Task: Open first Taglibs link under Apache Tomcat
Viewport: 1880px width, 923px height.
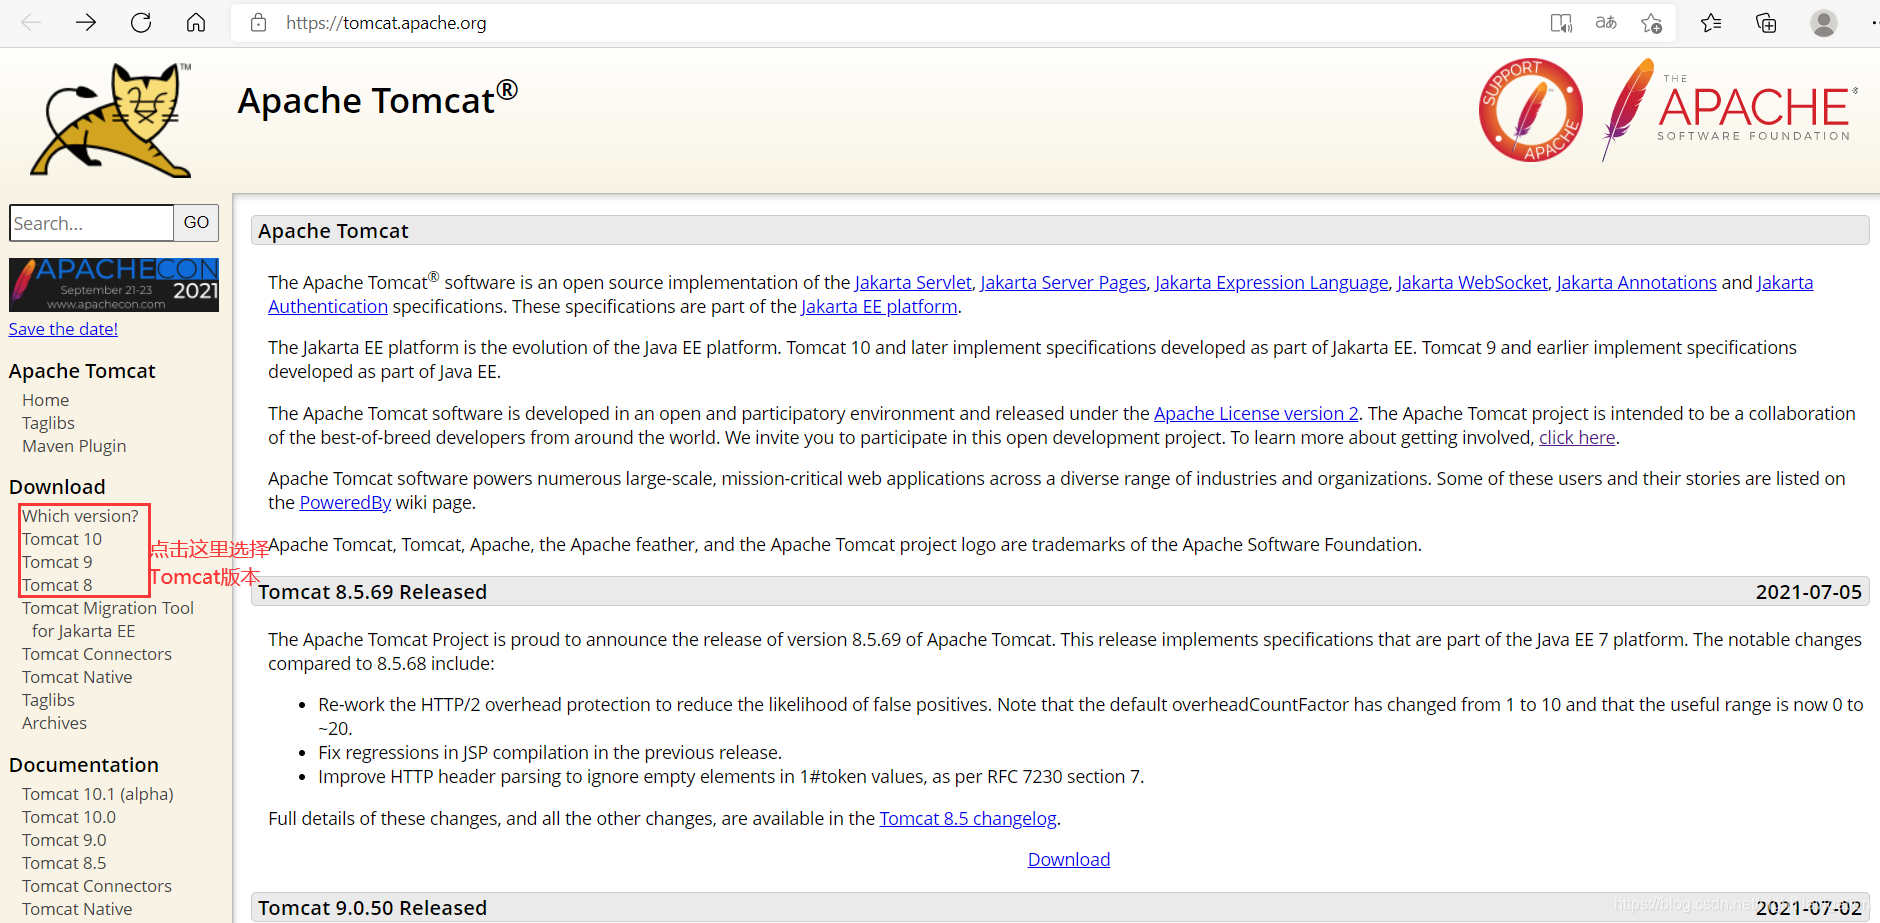Action: click(48, 423)
